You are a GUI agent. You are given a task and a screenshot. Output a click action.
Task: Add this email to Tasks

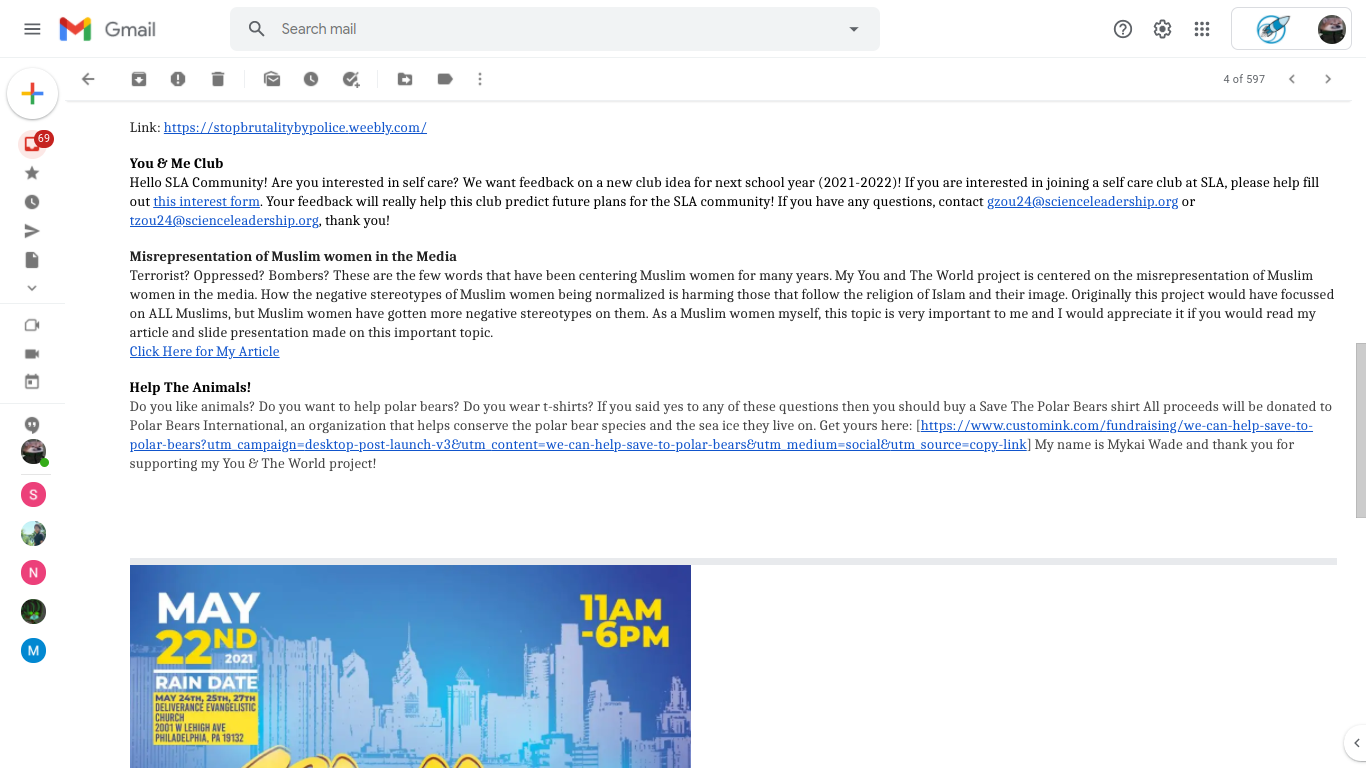[351, 79]
